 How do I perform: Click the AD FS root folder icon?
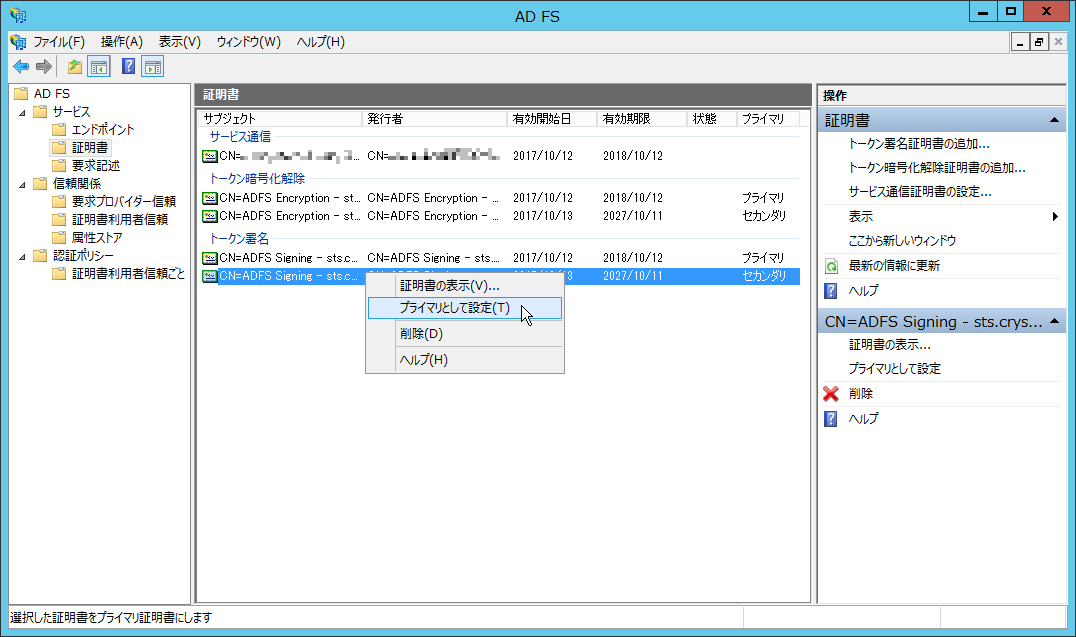21,93
